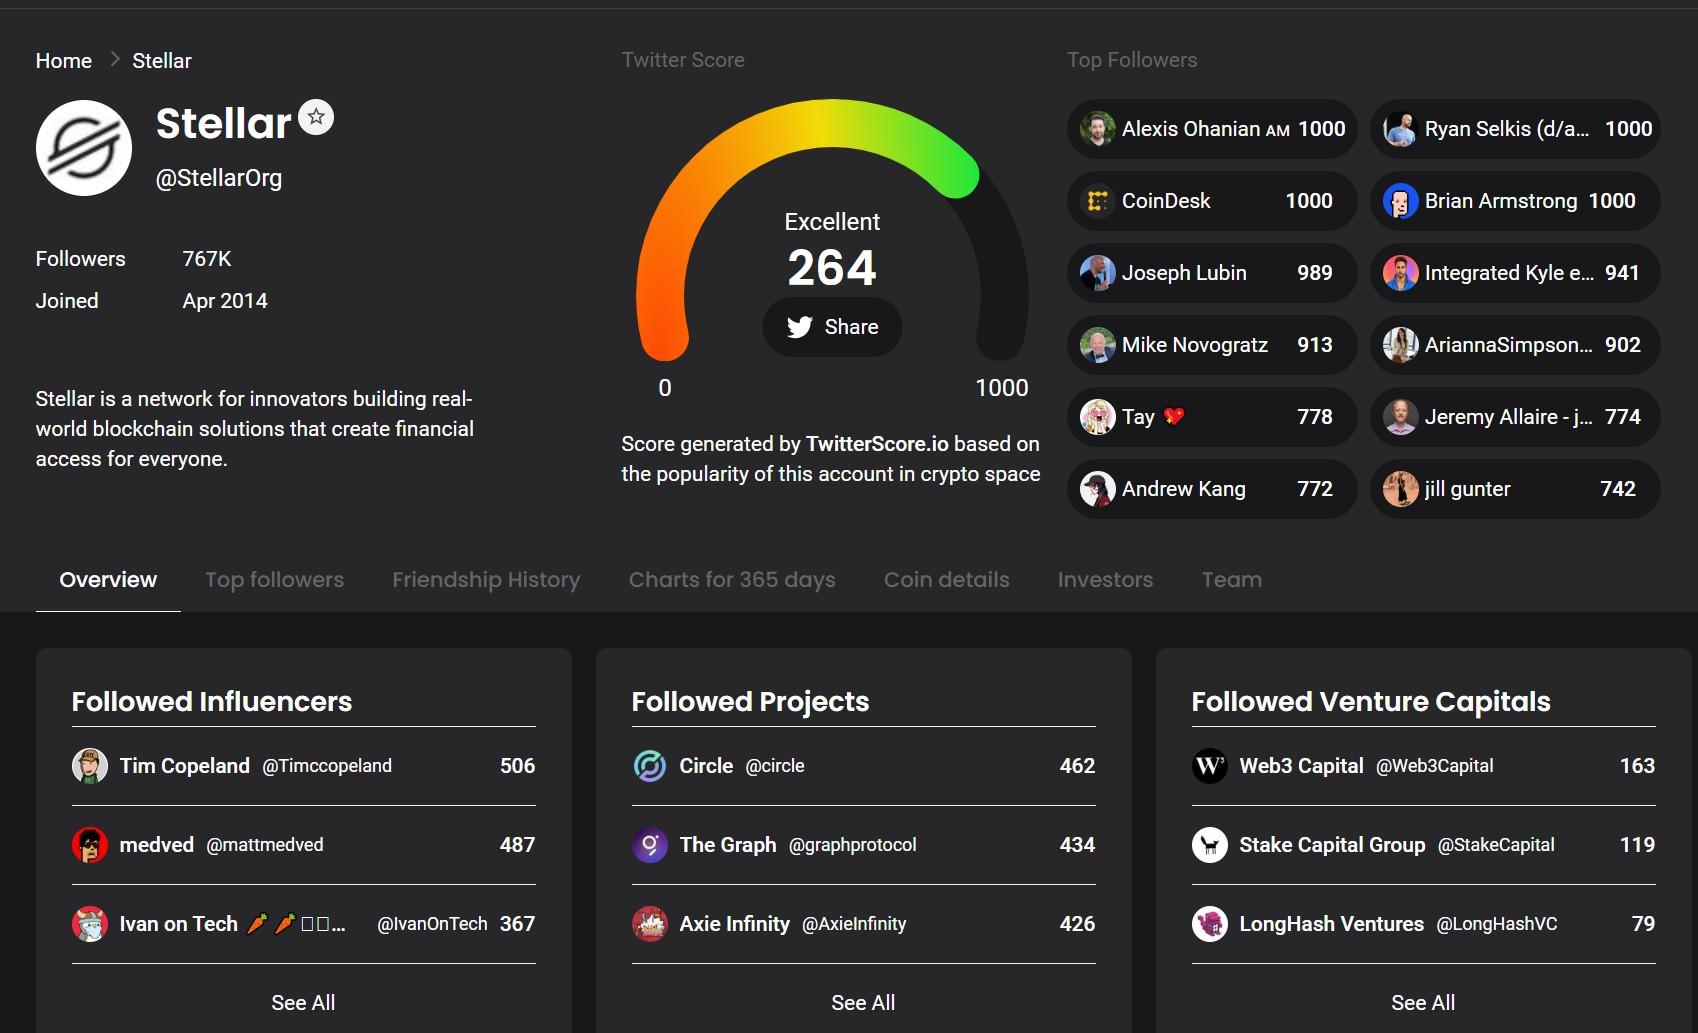Click See All under Followed Projects
The width and height of the screenshot is (1698, 1033).
click(863, 1003)
